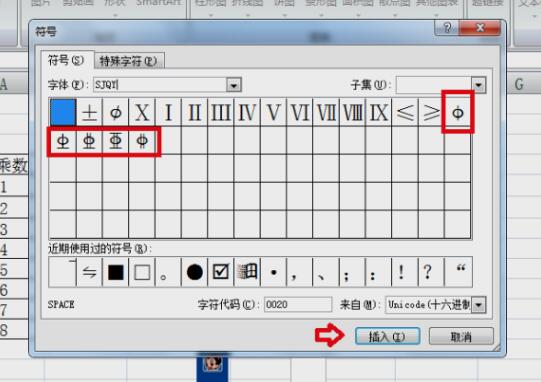Screen dimensions: 541x382
Task: Pick recent symbol colon
Action: [378, 272]
